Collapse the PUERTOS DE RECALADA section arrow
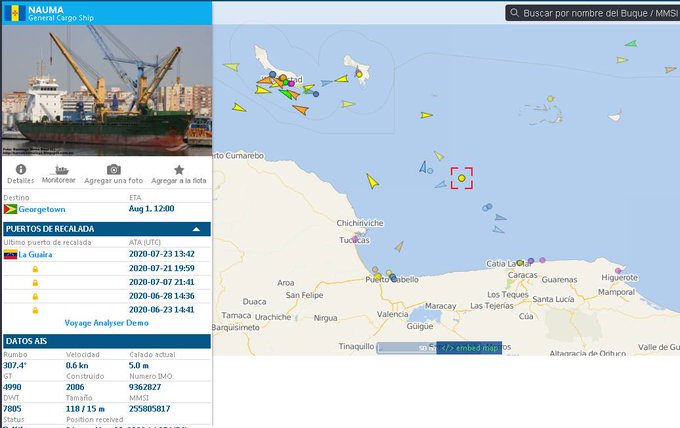 point(196,229)
